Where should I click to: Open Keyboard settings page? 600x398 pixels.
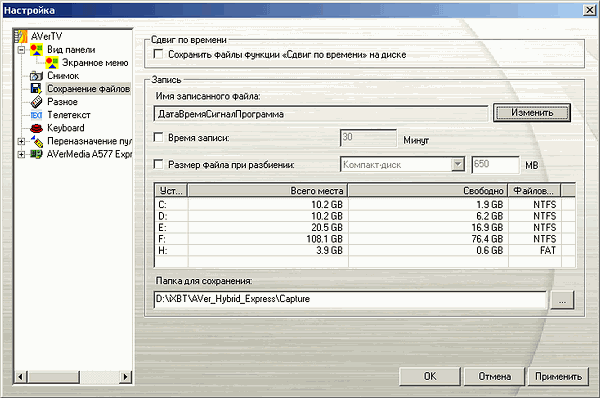[x=66, y=128]
